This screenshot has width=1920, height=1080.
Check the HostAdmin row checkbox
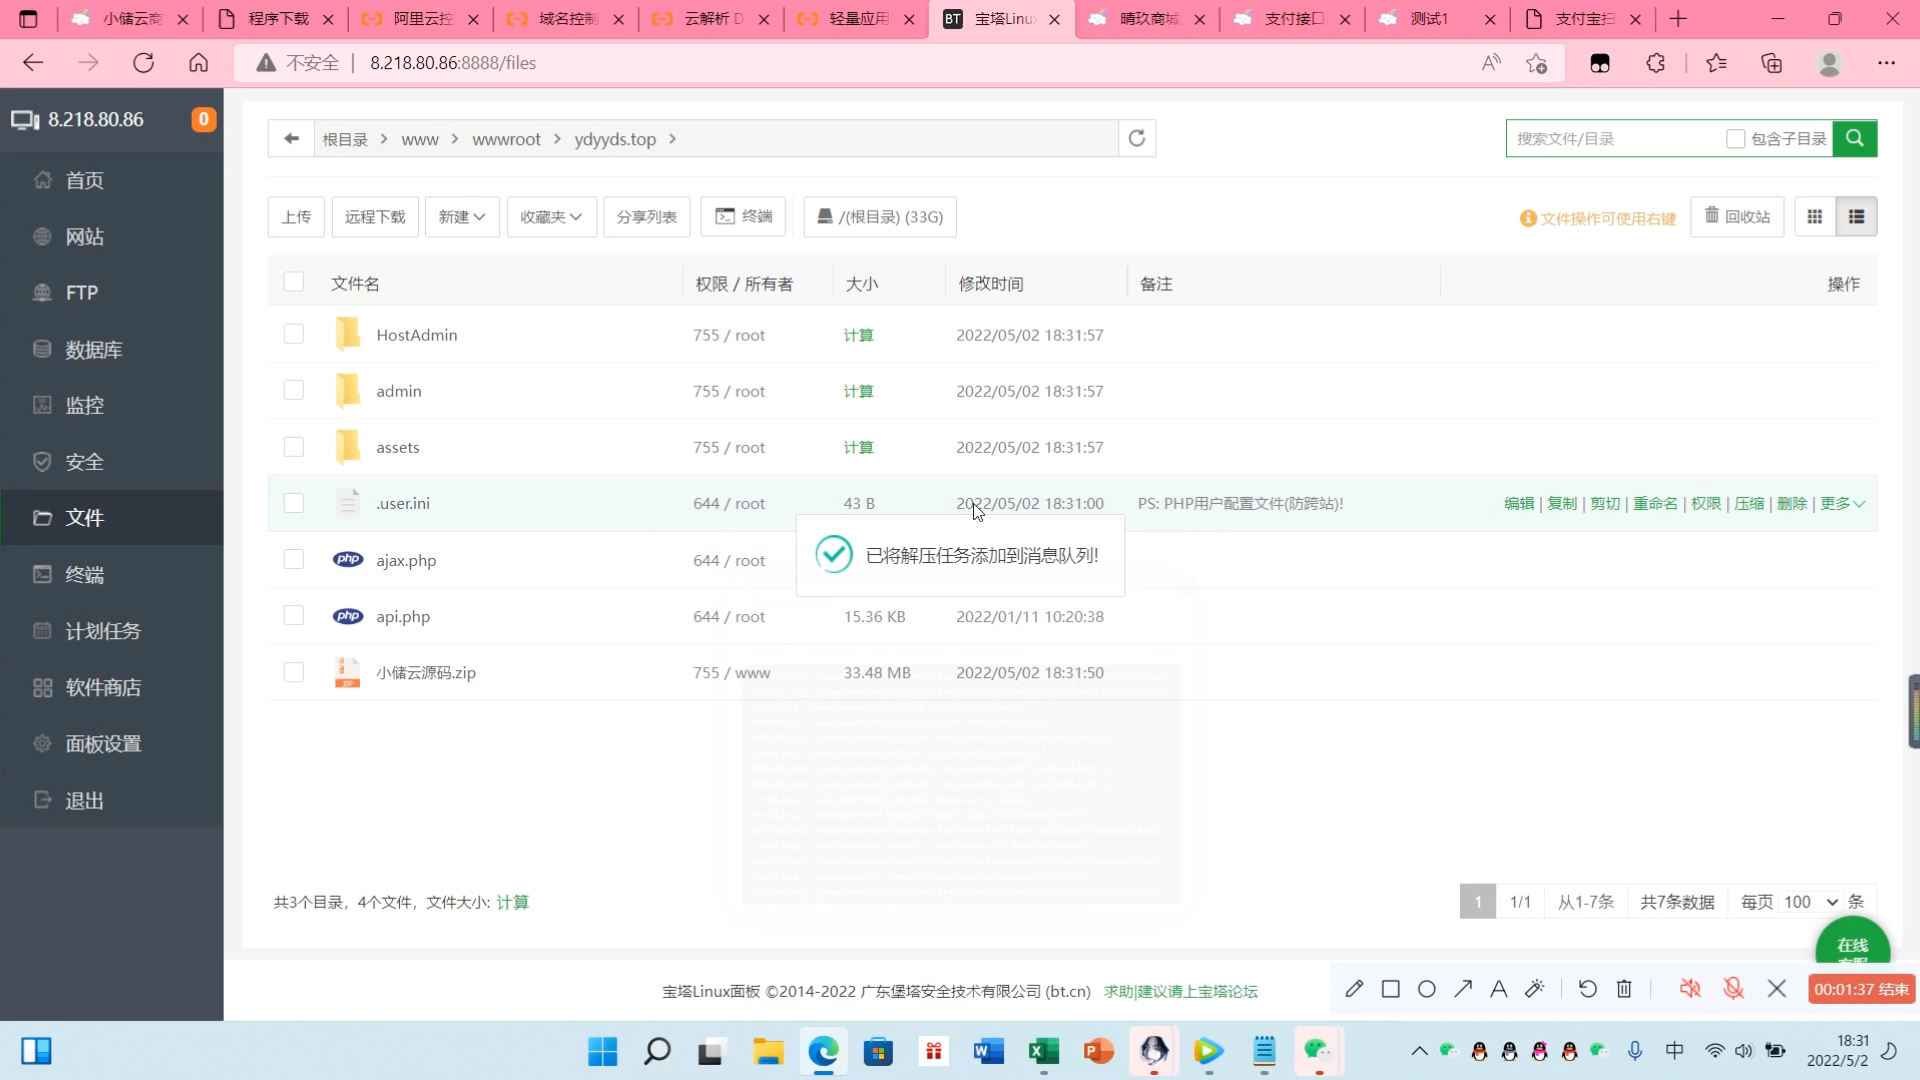coord(293,333)
